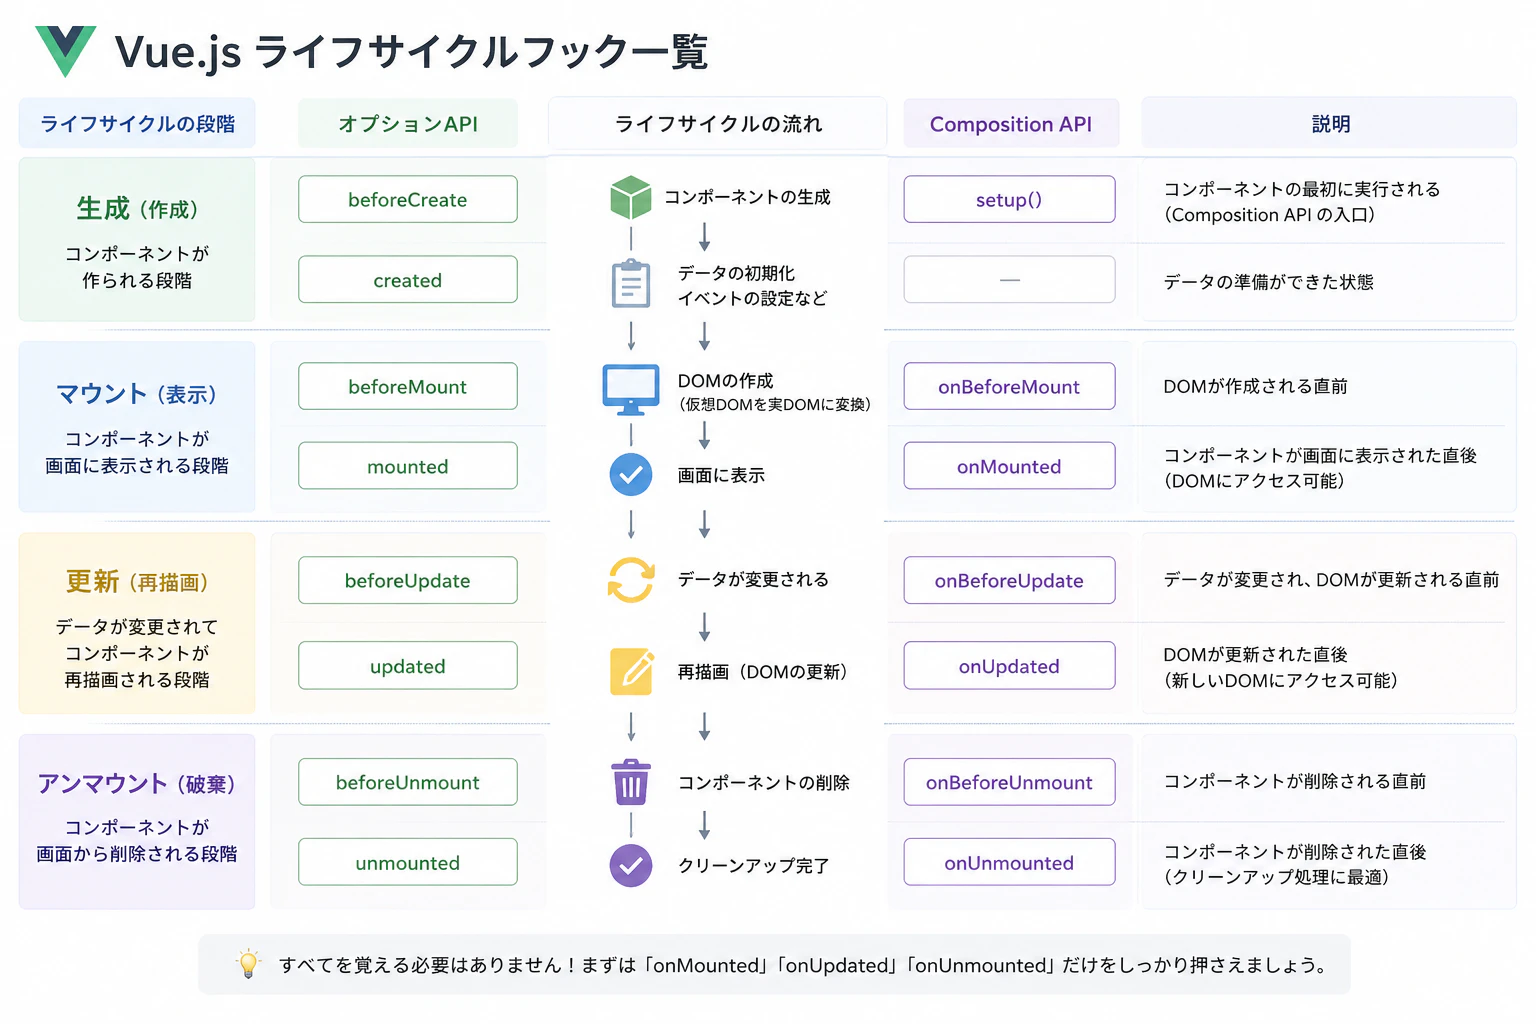Viewport: 1536px width, 1024px height.
Task: Select the setup() box
Action: click(1009, 199)
